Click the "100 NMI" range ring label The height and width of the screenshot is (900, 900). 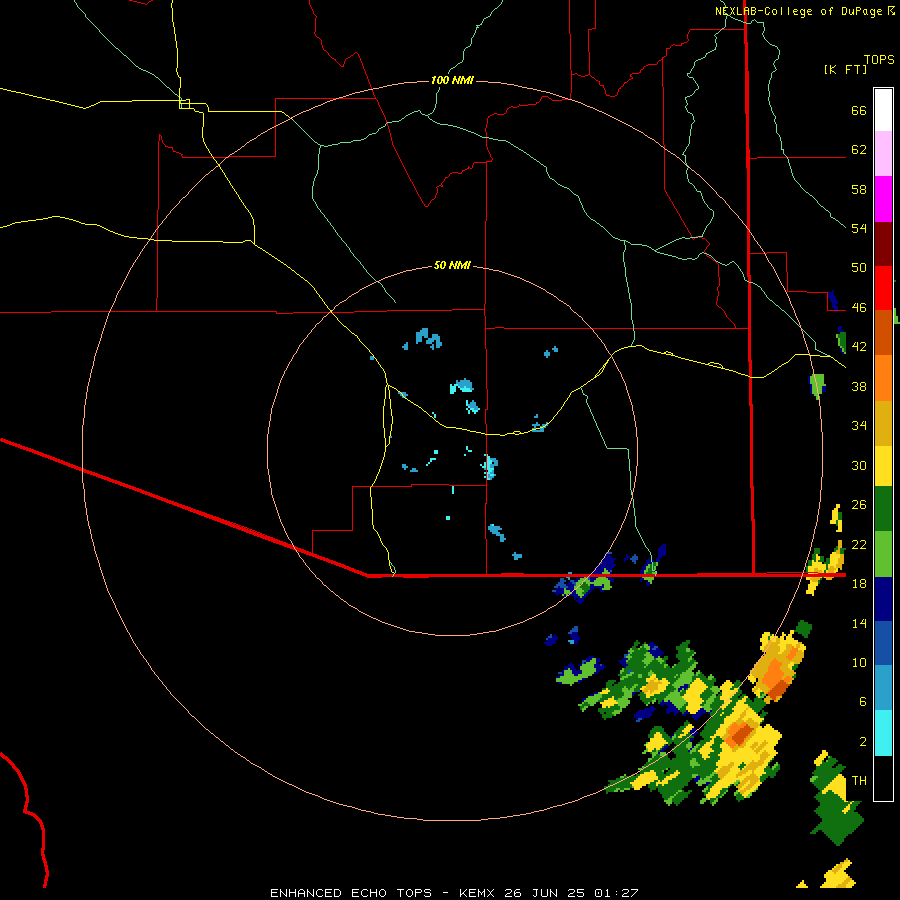(x=452, y=80)
